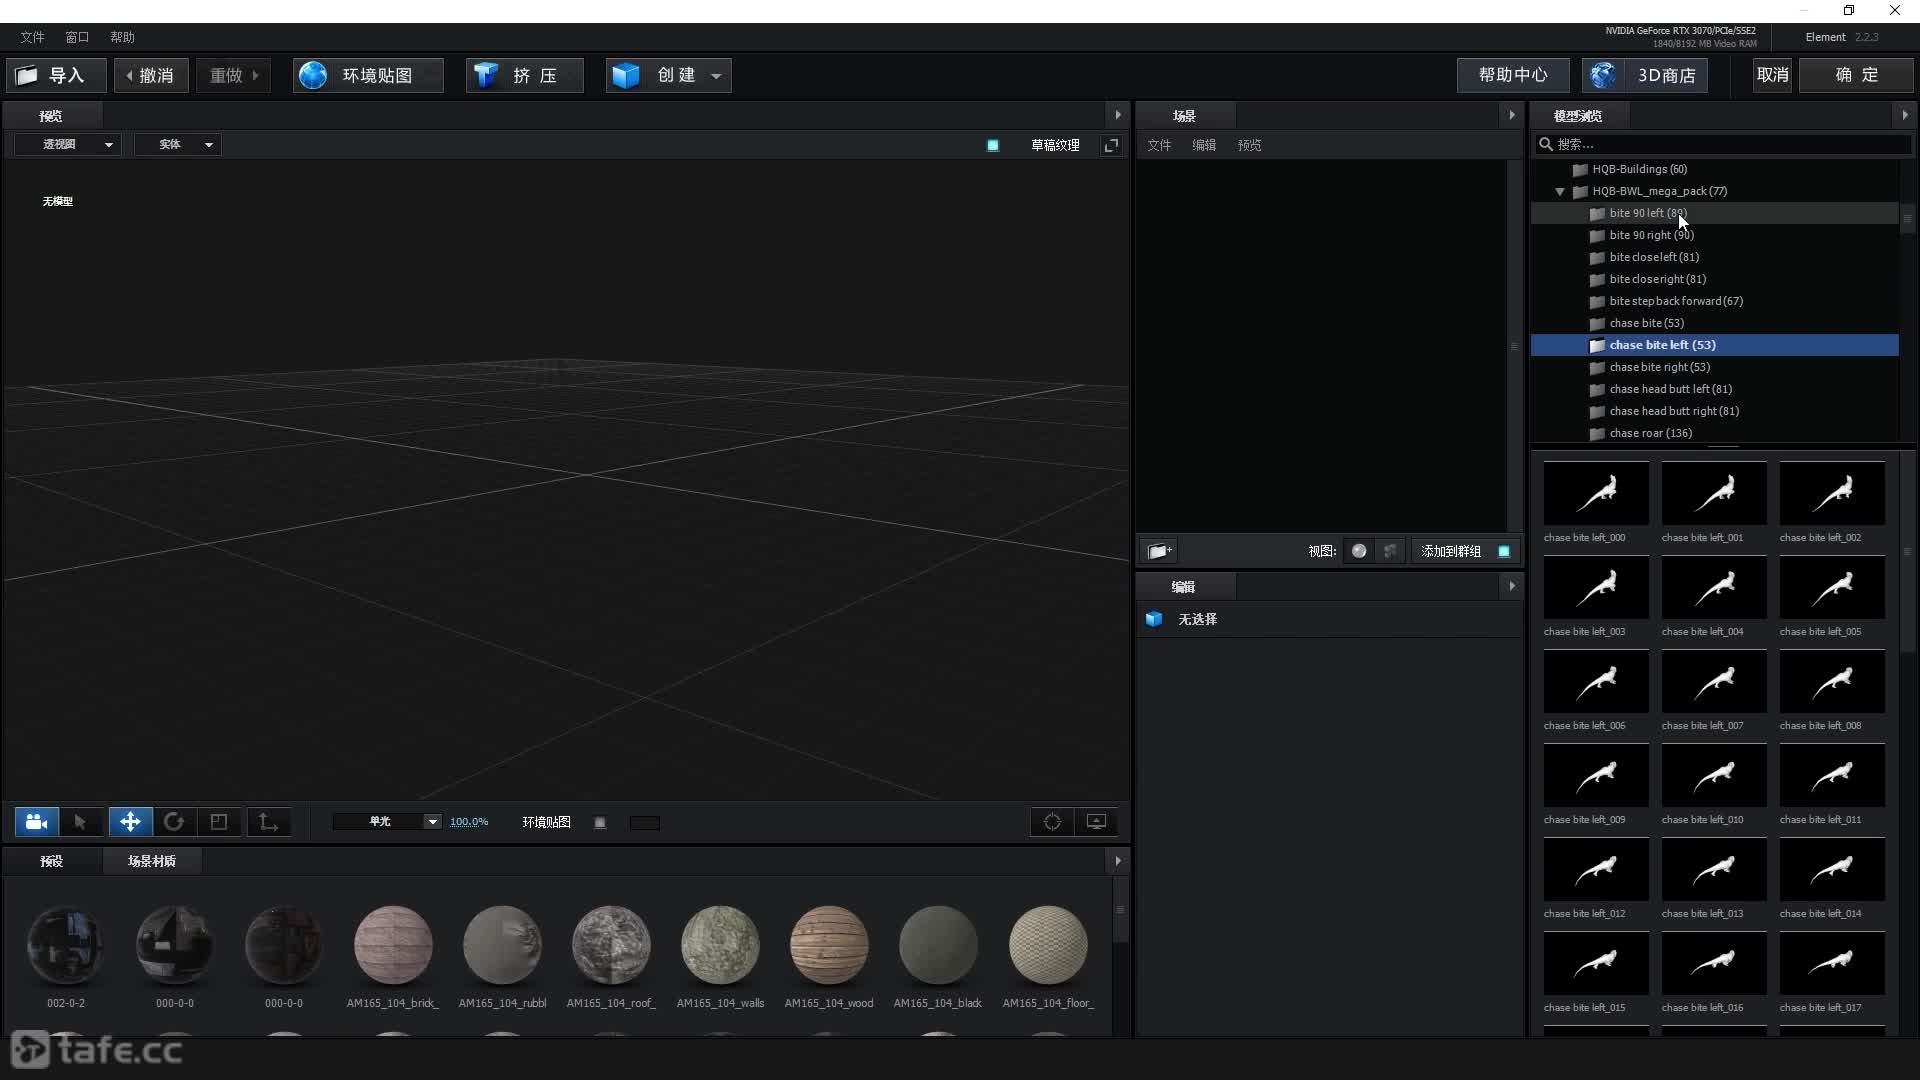
Task: Select the scale tool
Action: pyautogui.click(x=218, y=822)
